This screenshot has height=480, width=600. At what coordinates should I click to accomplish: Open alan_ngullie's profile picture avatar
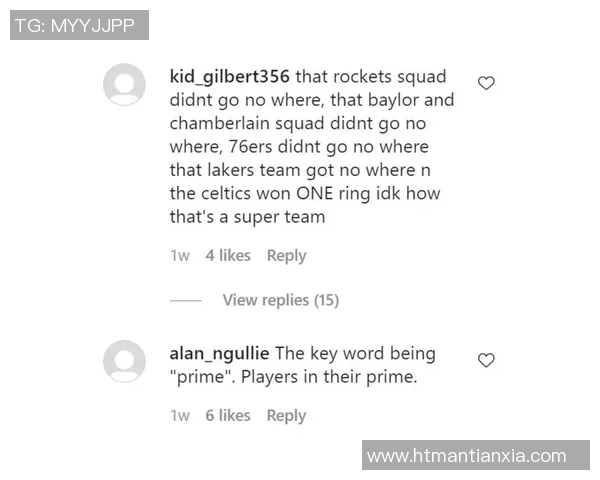124,361
